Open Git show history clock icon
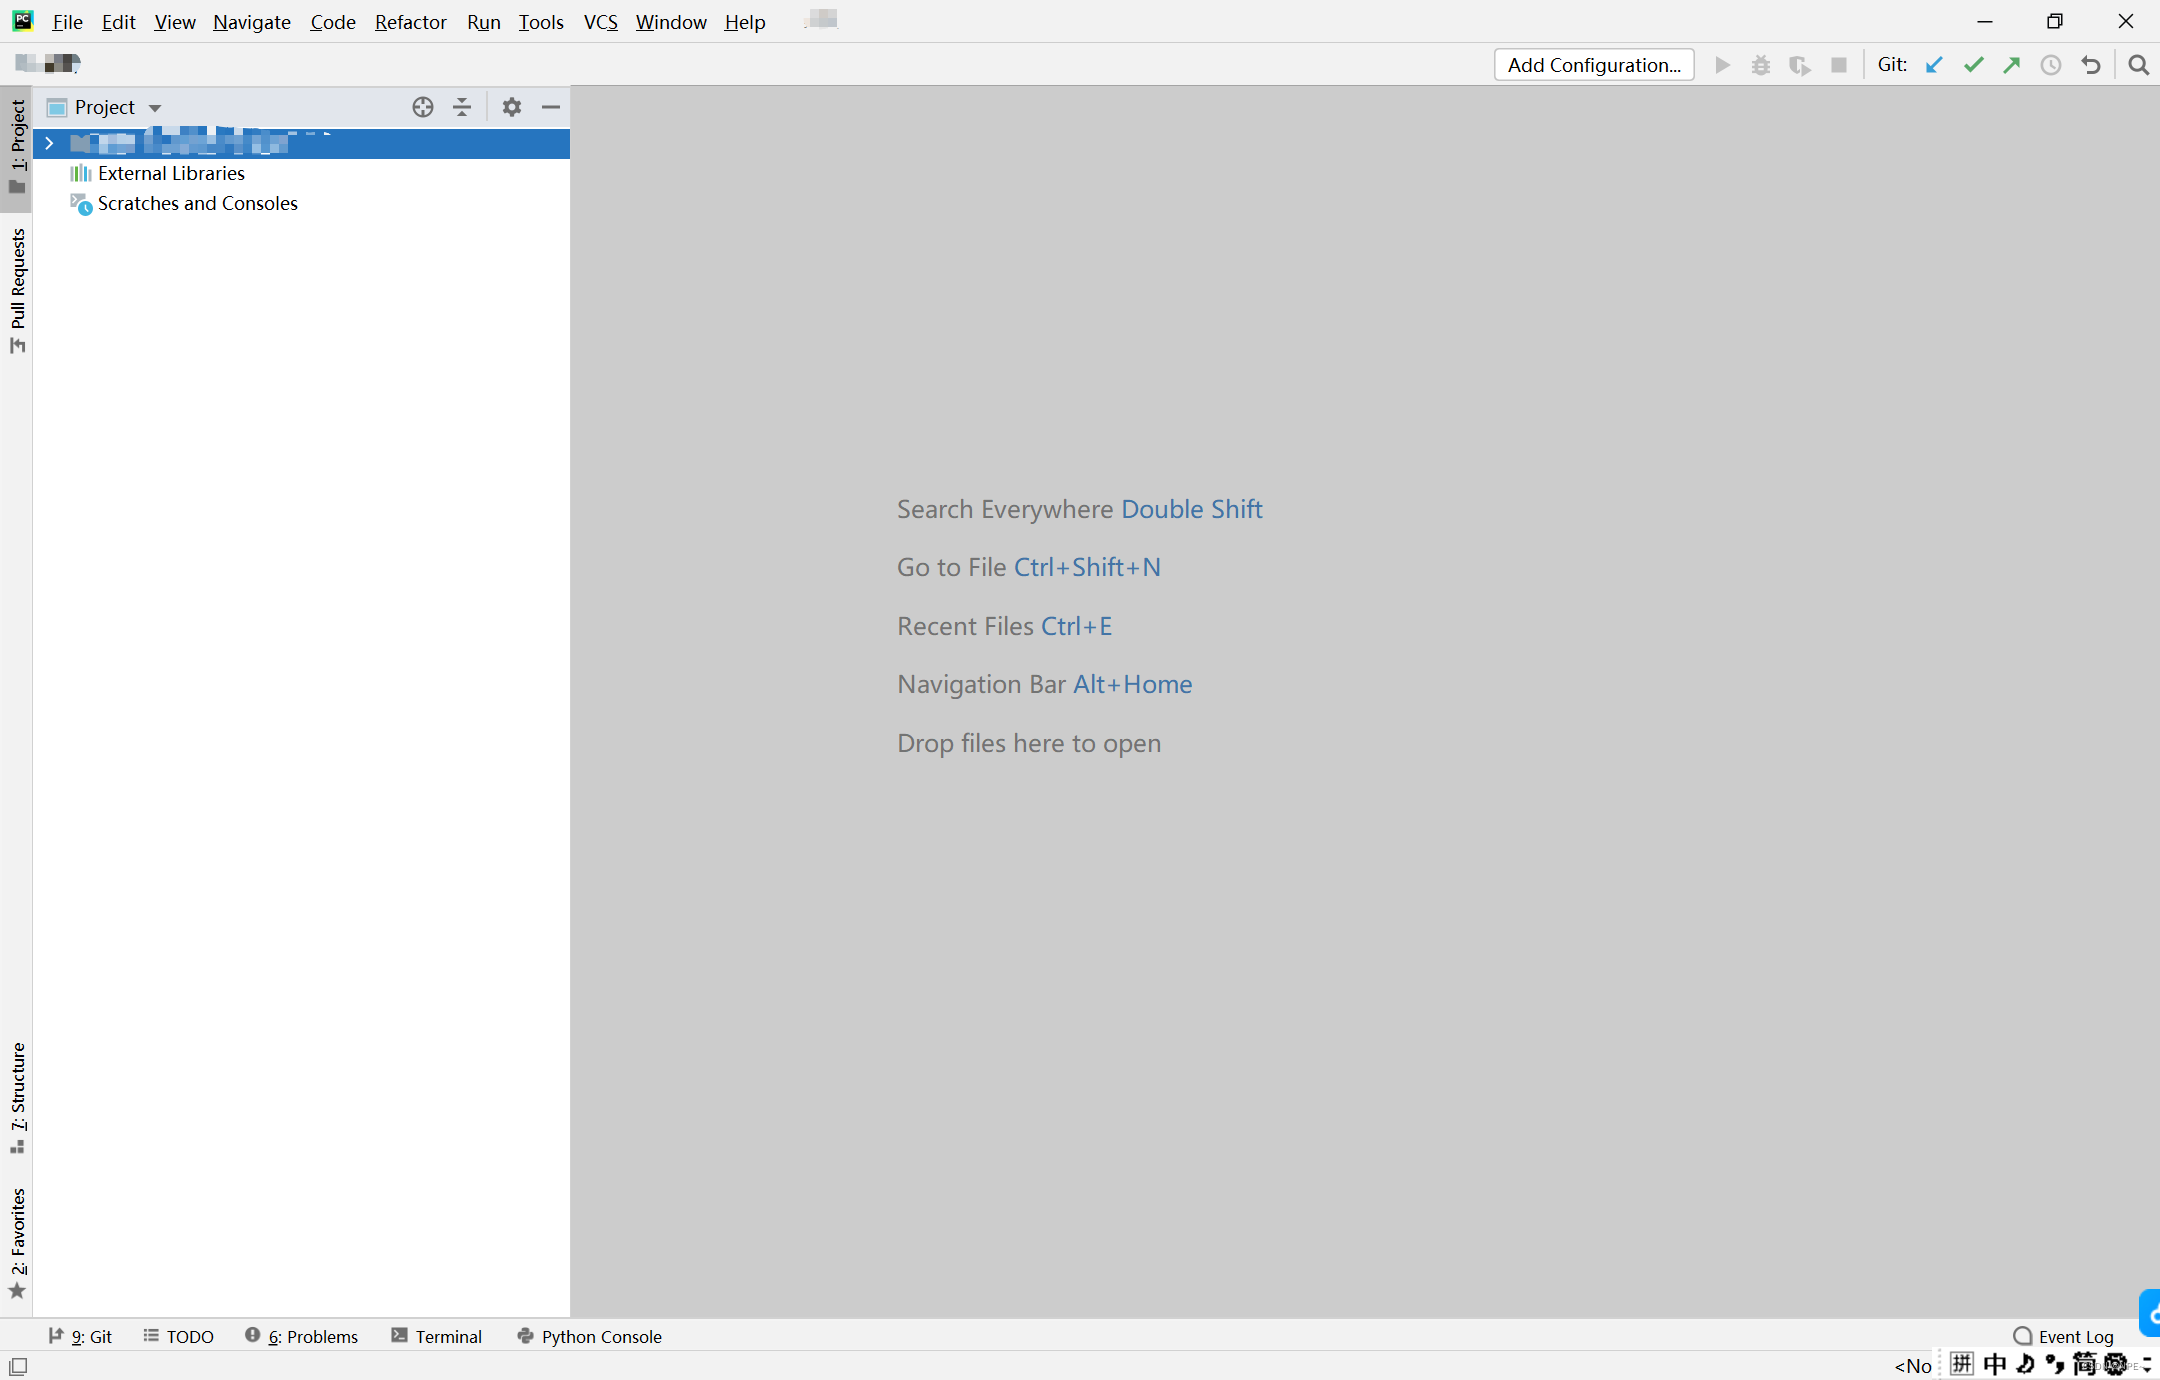 2051,65
